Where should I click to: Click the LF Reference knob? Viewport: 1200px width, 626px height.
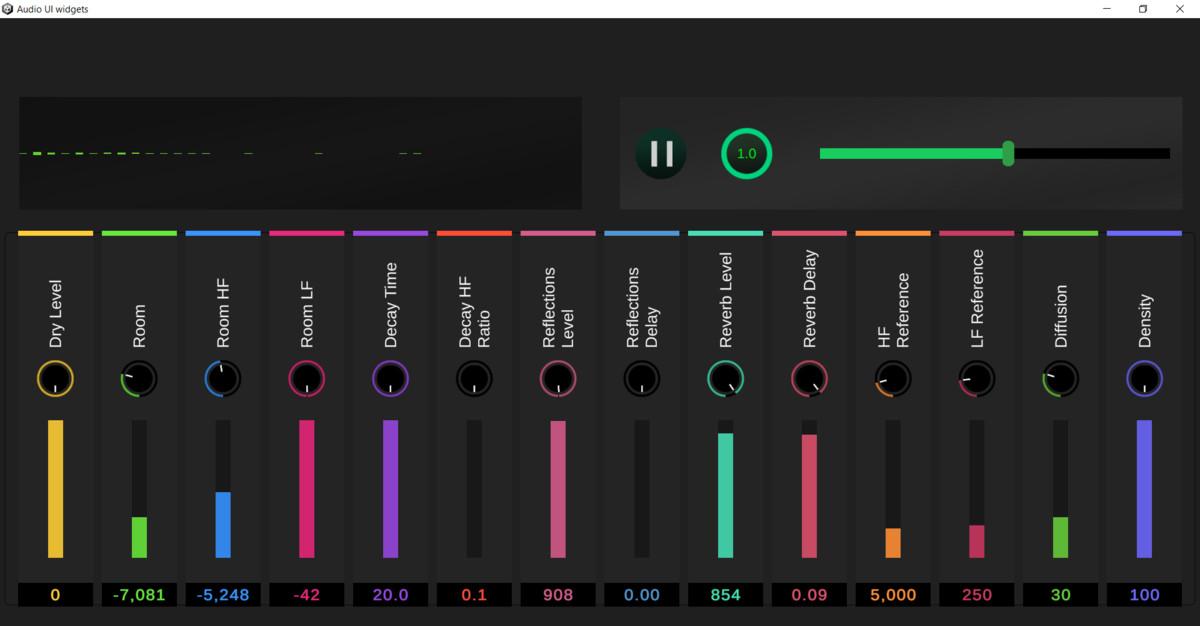tap(976, 379)
